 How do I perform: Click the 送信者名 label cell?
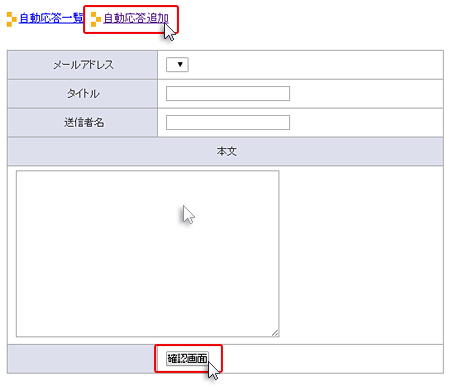[82, 123]
